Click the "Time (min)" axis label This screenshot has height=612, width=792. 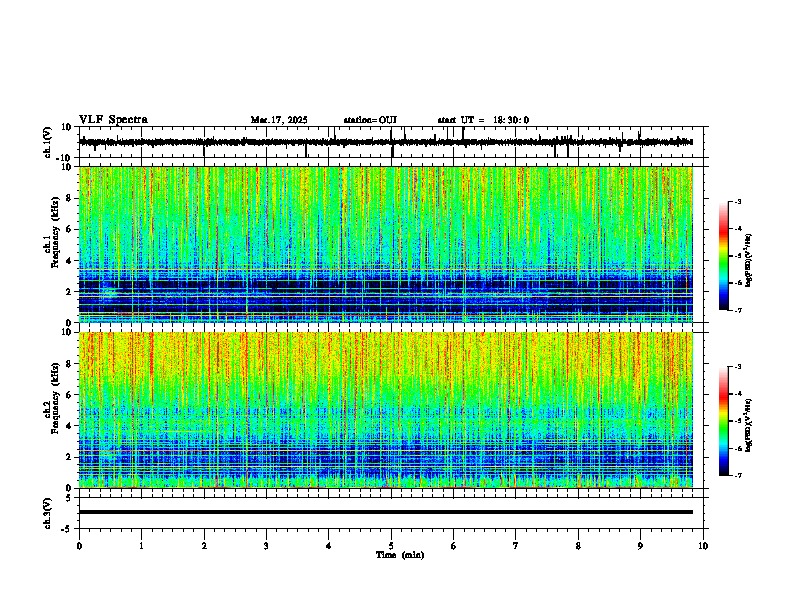400,555
